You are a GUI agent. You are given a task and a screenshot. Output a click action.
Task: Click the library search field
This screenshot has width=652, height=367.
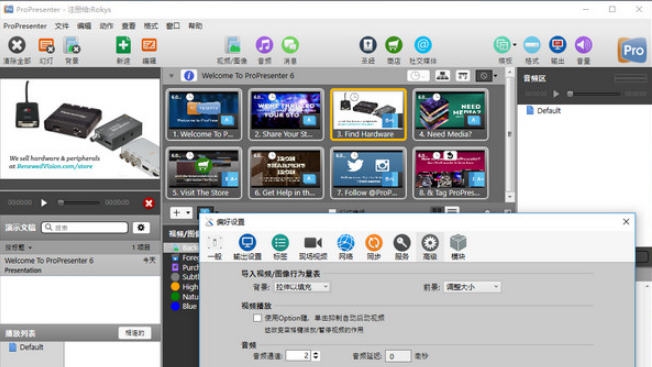[85, 227]
